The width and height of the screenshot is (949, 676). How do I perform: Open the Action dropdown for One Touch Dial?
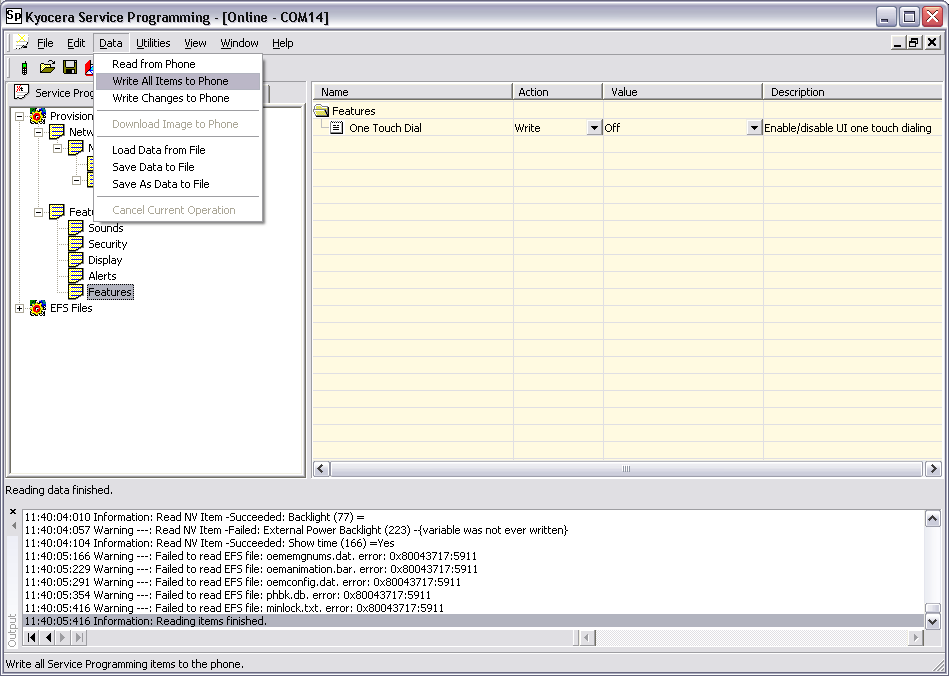[x=594, y=128]
